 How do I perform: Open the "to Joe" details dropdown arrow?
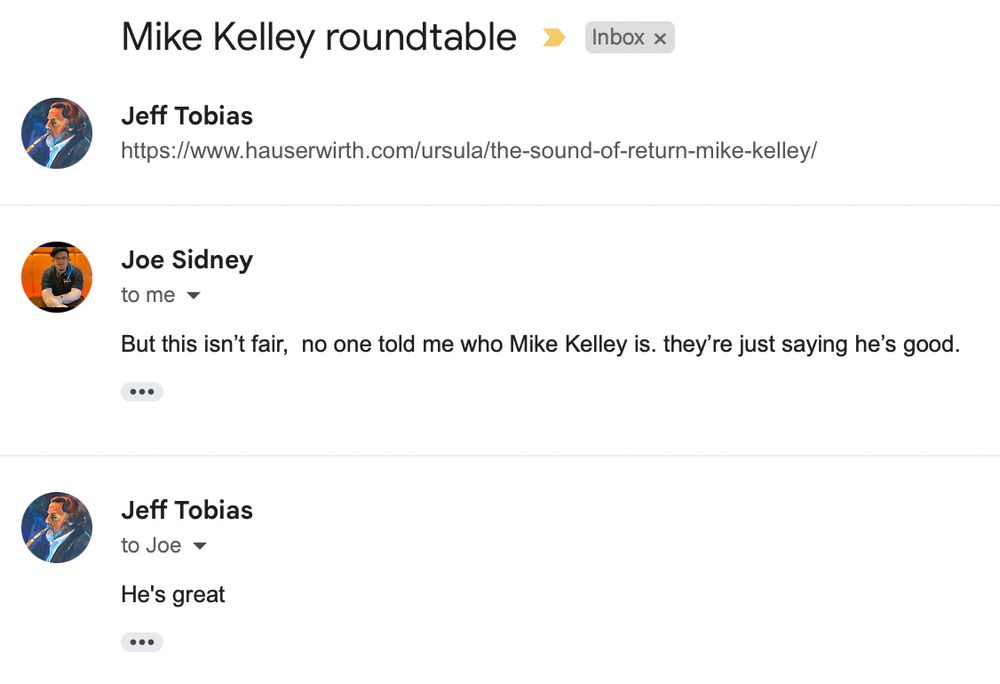pos(200,546)
